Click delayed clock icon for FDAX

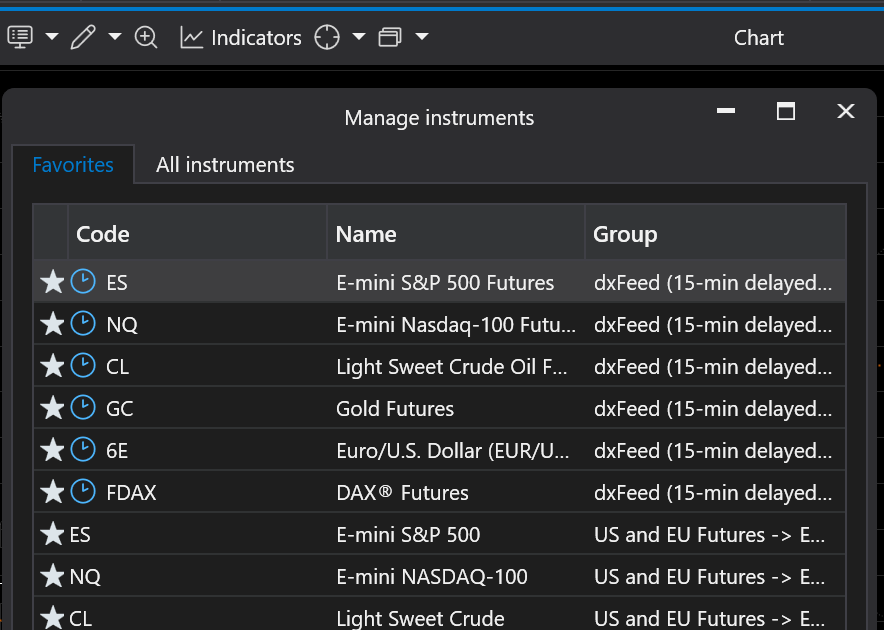coord(83,492)
